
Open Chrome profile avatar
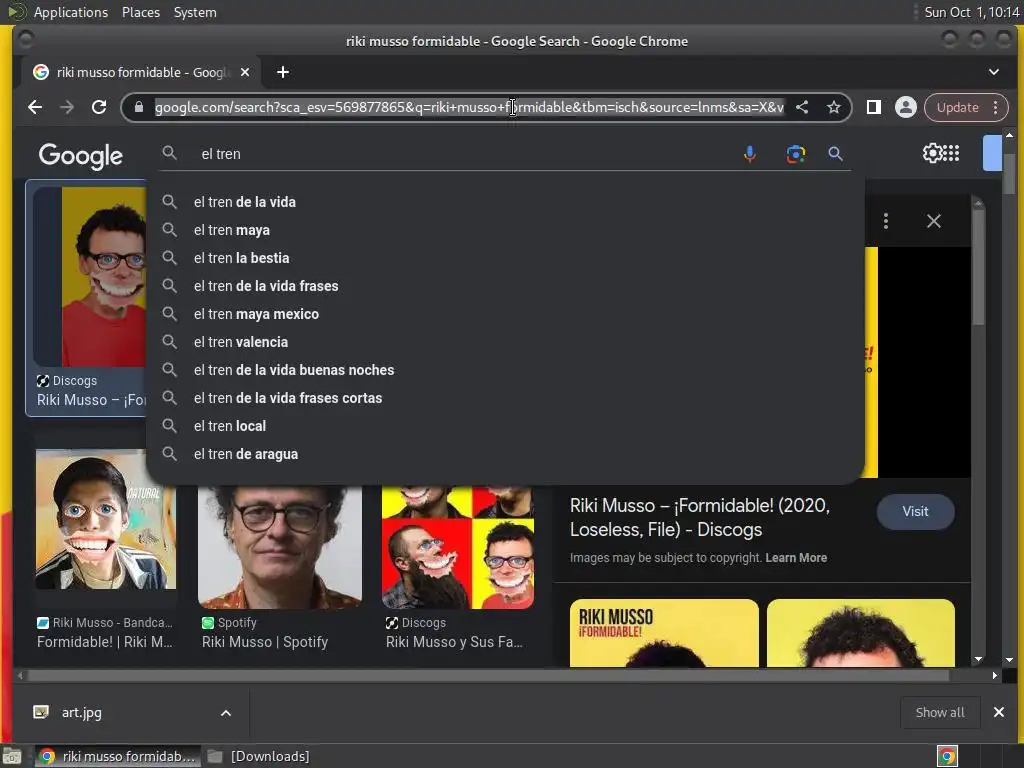click(906, 107)
